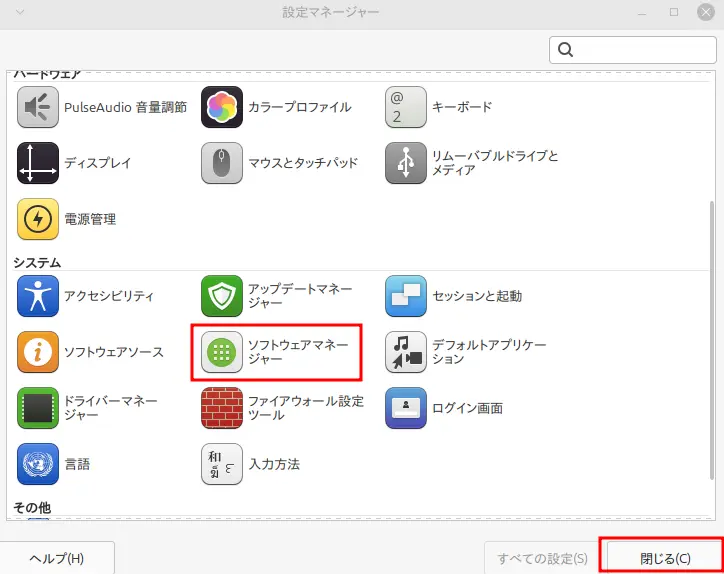Click the search magnifier icon

(566, 49)
